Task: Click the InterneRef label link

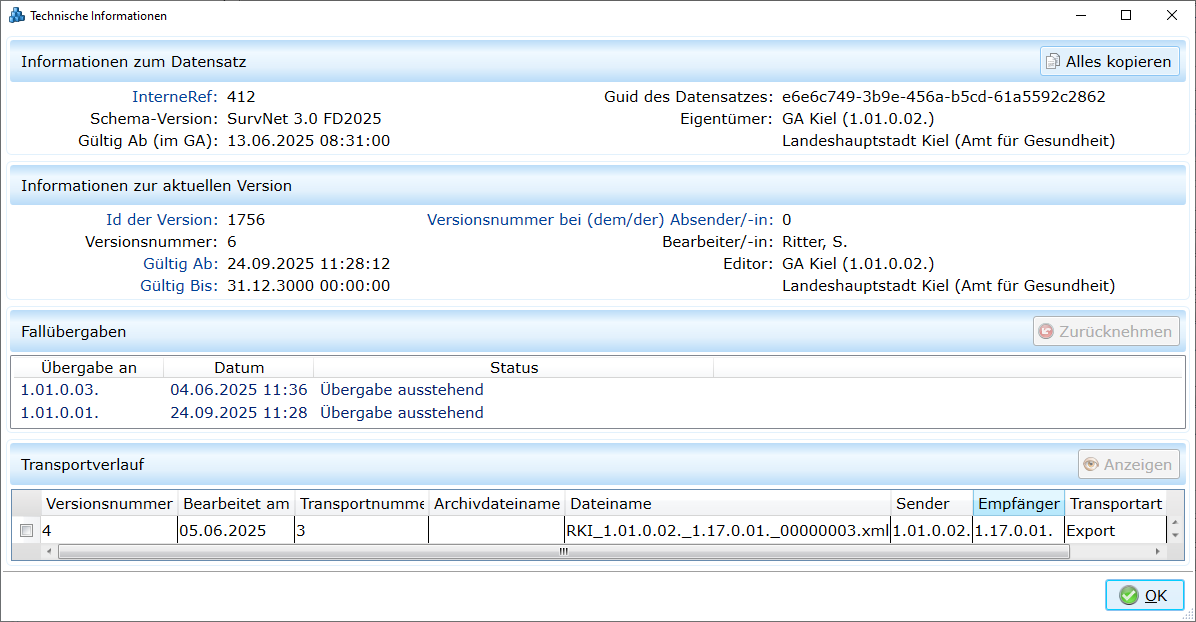Action: [174, 97]
